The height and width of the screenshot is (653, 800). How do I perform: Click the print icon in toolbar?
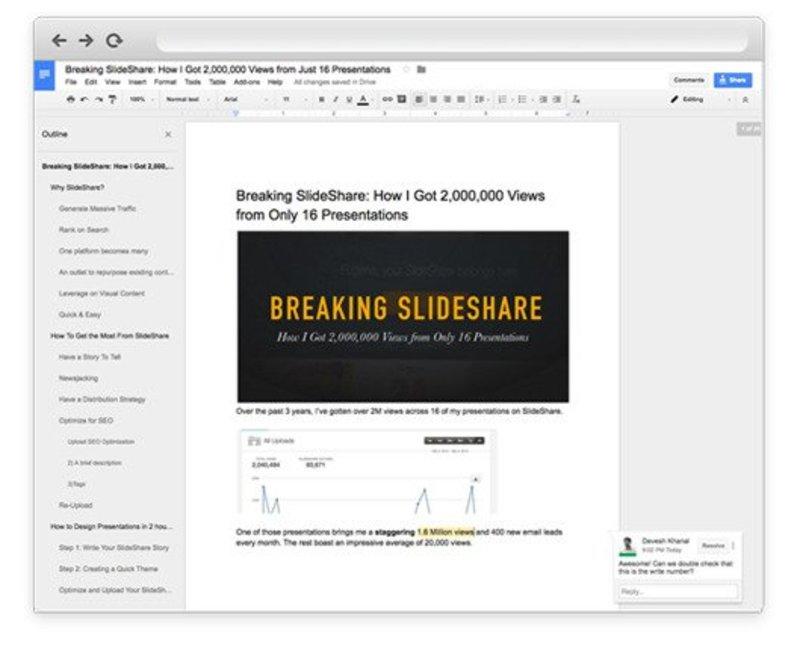coord(70,100)
